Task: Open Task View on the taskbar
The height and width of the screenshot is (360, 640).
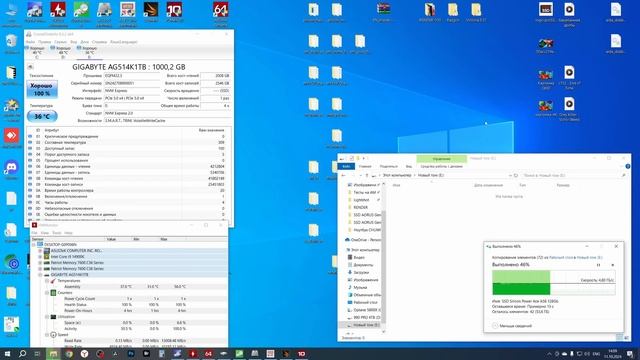Action: (37, 353)
